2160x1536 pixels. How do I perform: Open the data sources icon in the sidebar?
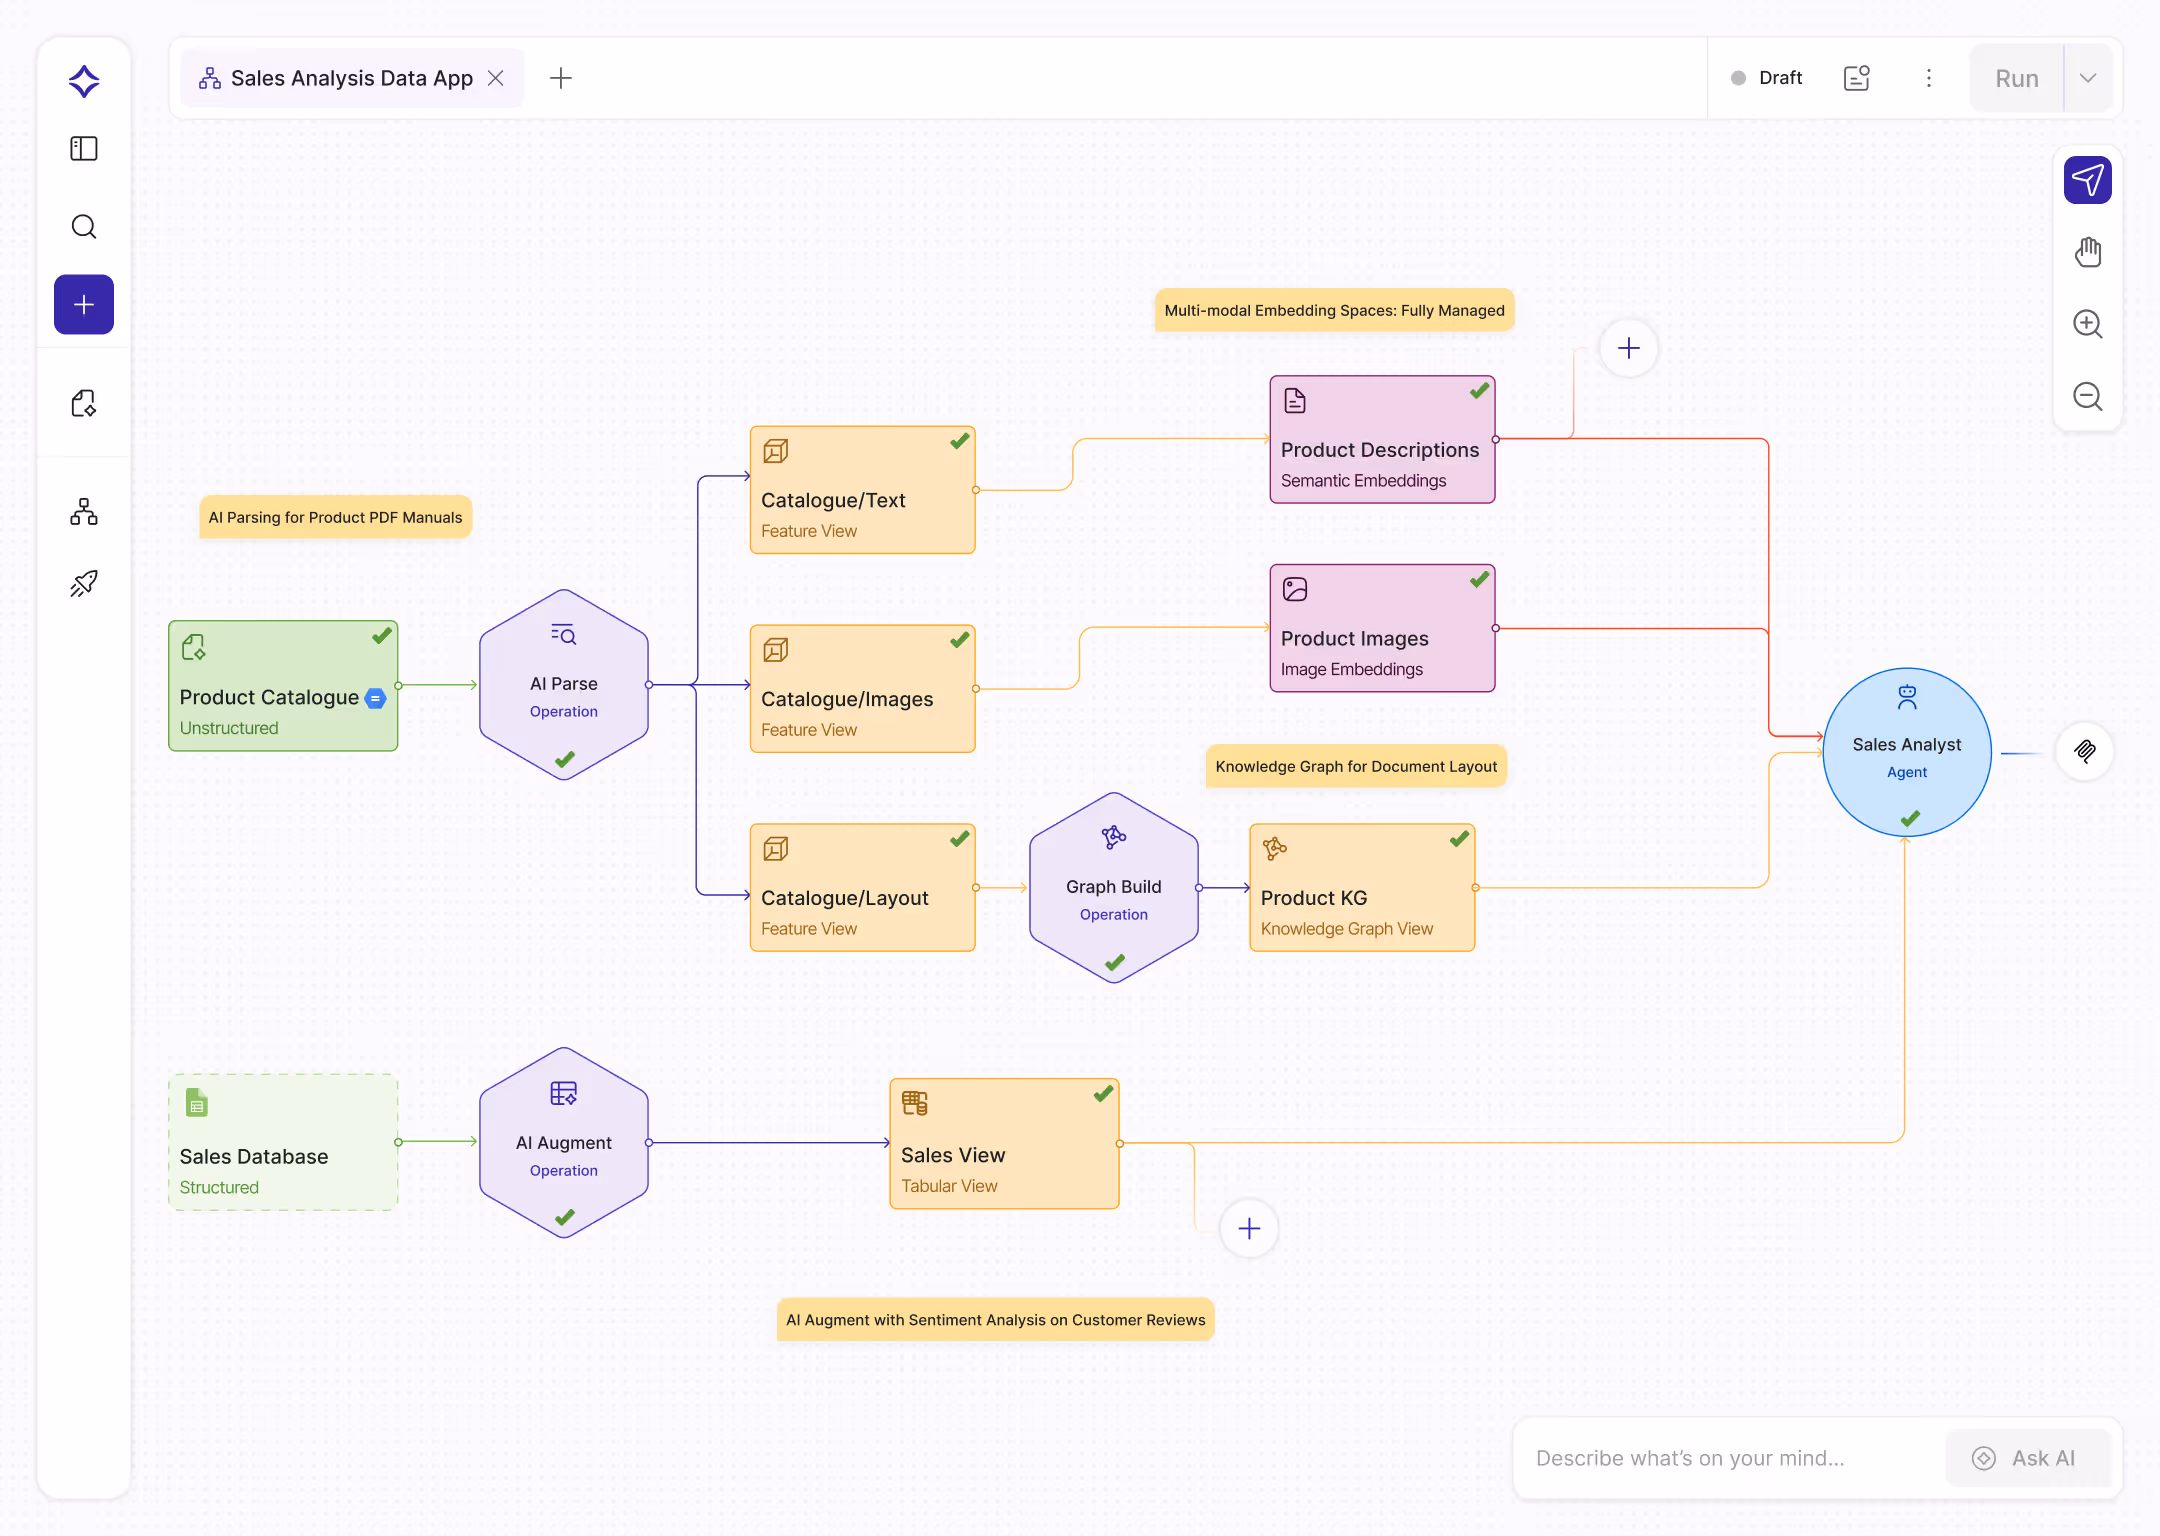coord(84,403)
